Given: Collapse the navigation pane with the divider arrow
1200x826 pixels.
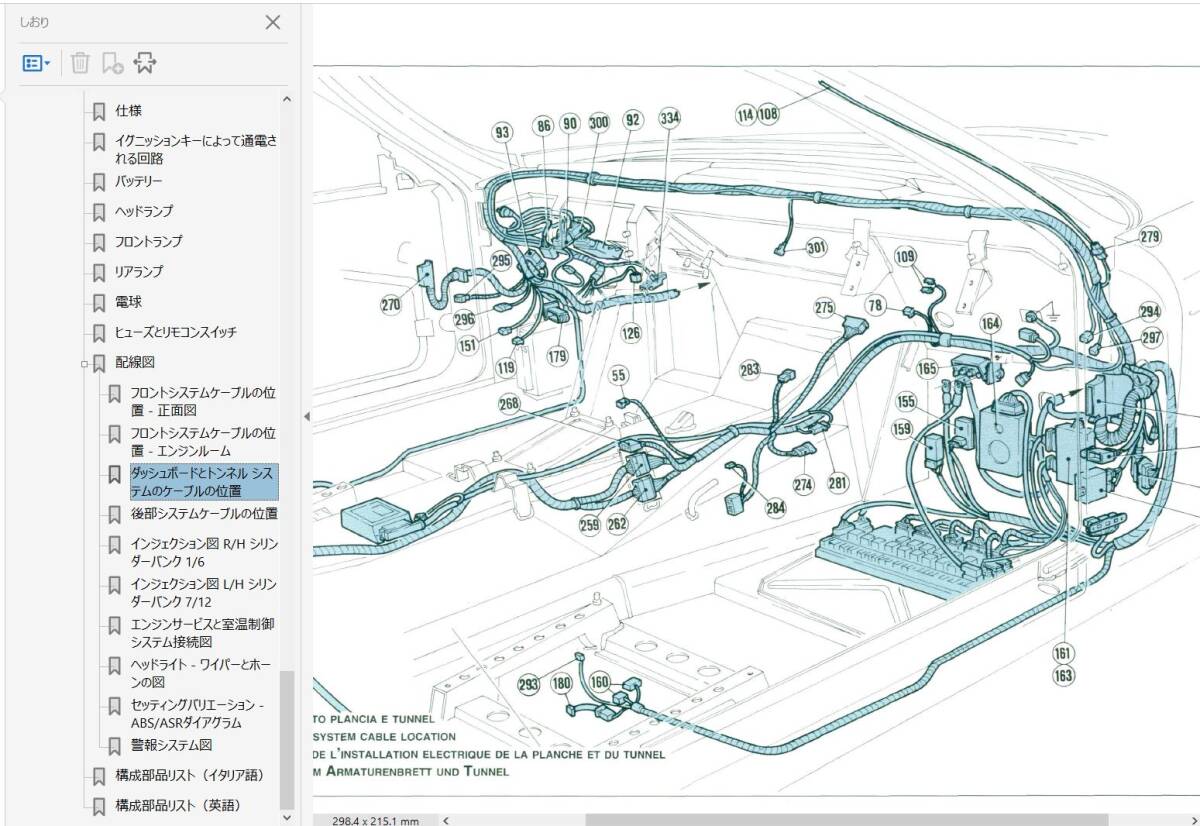Looking at the screenshot, I should point(307,416).
